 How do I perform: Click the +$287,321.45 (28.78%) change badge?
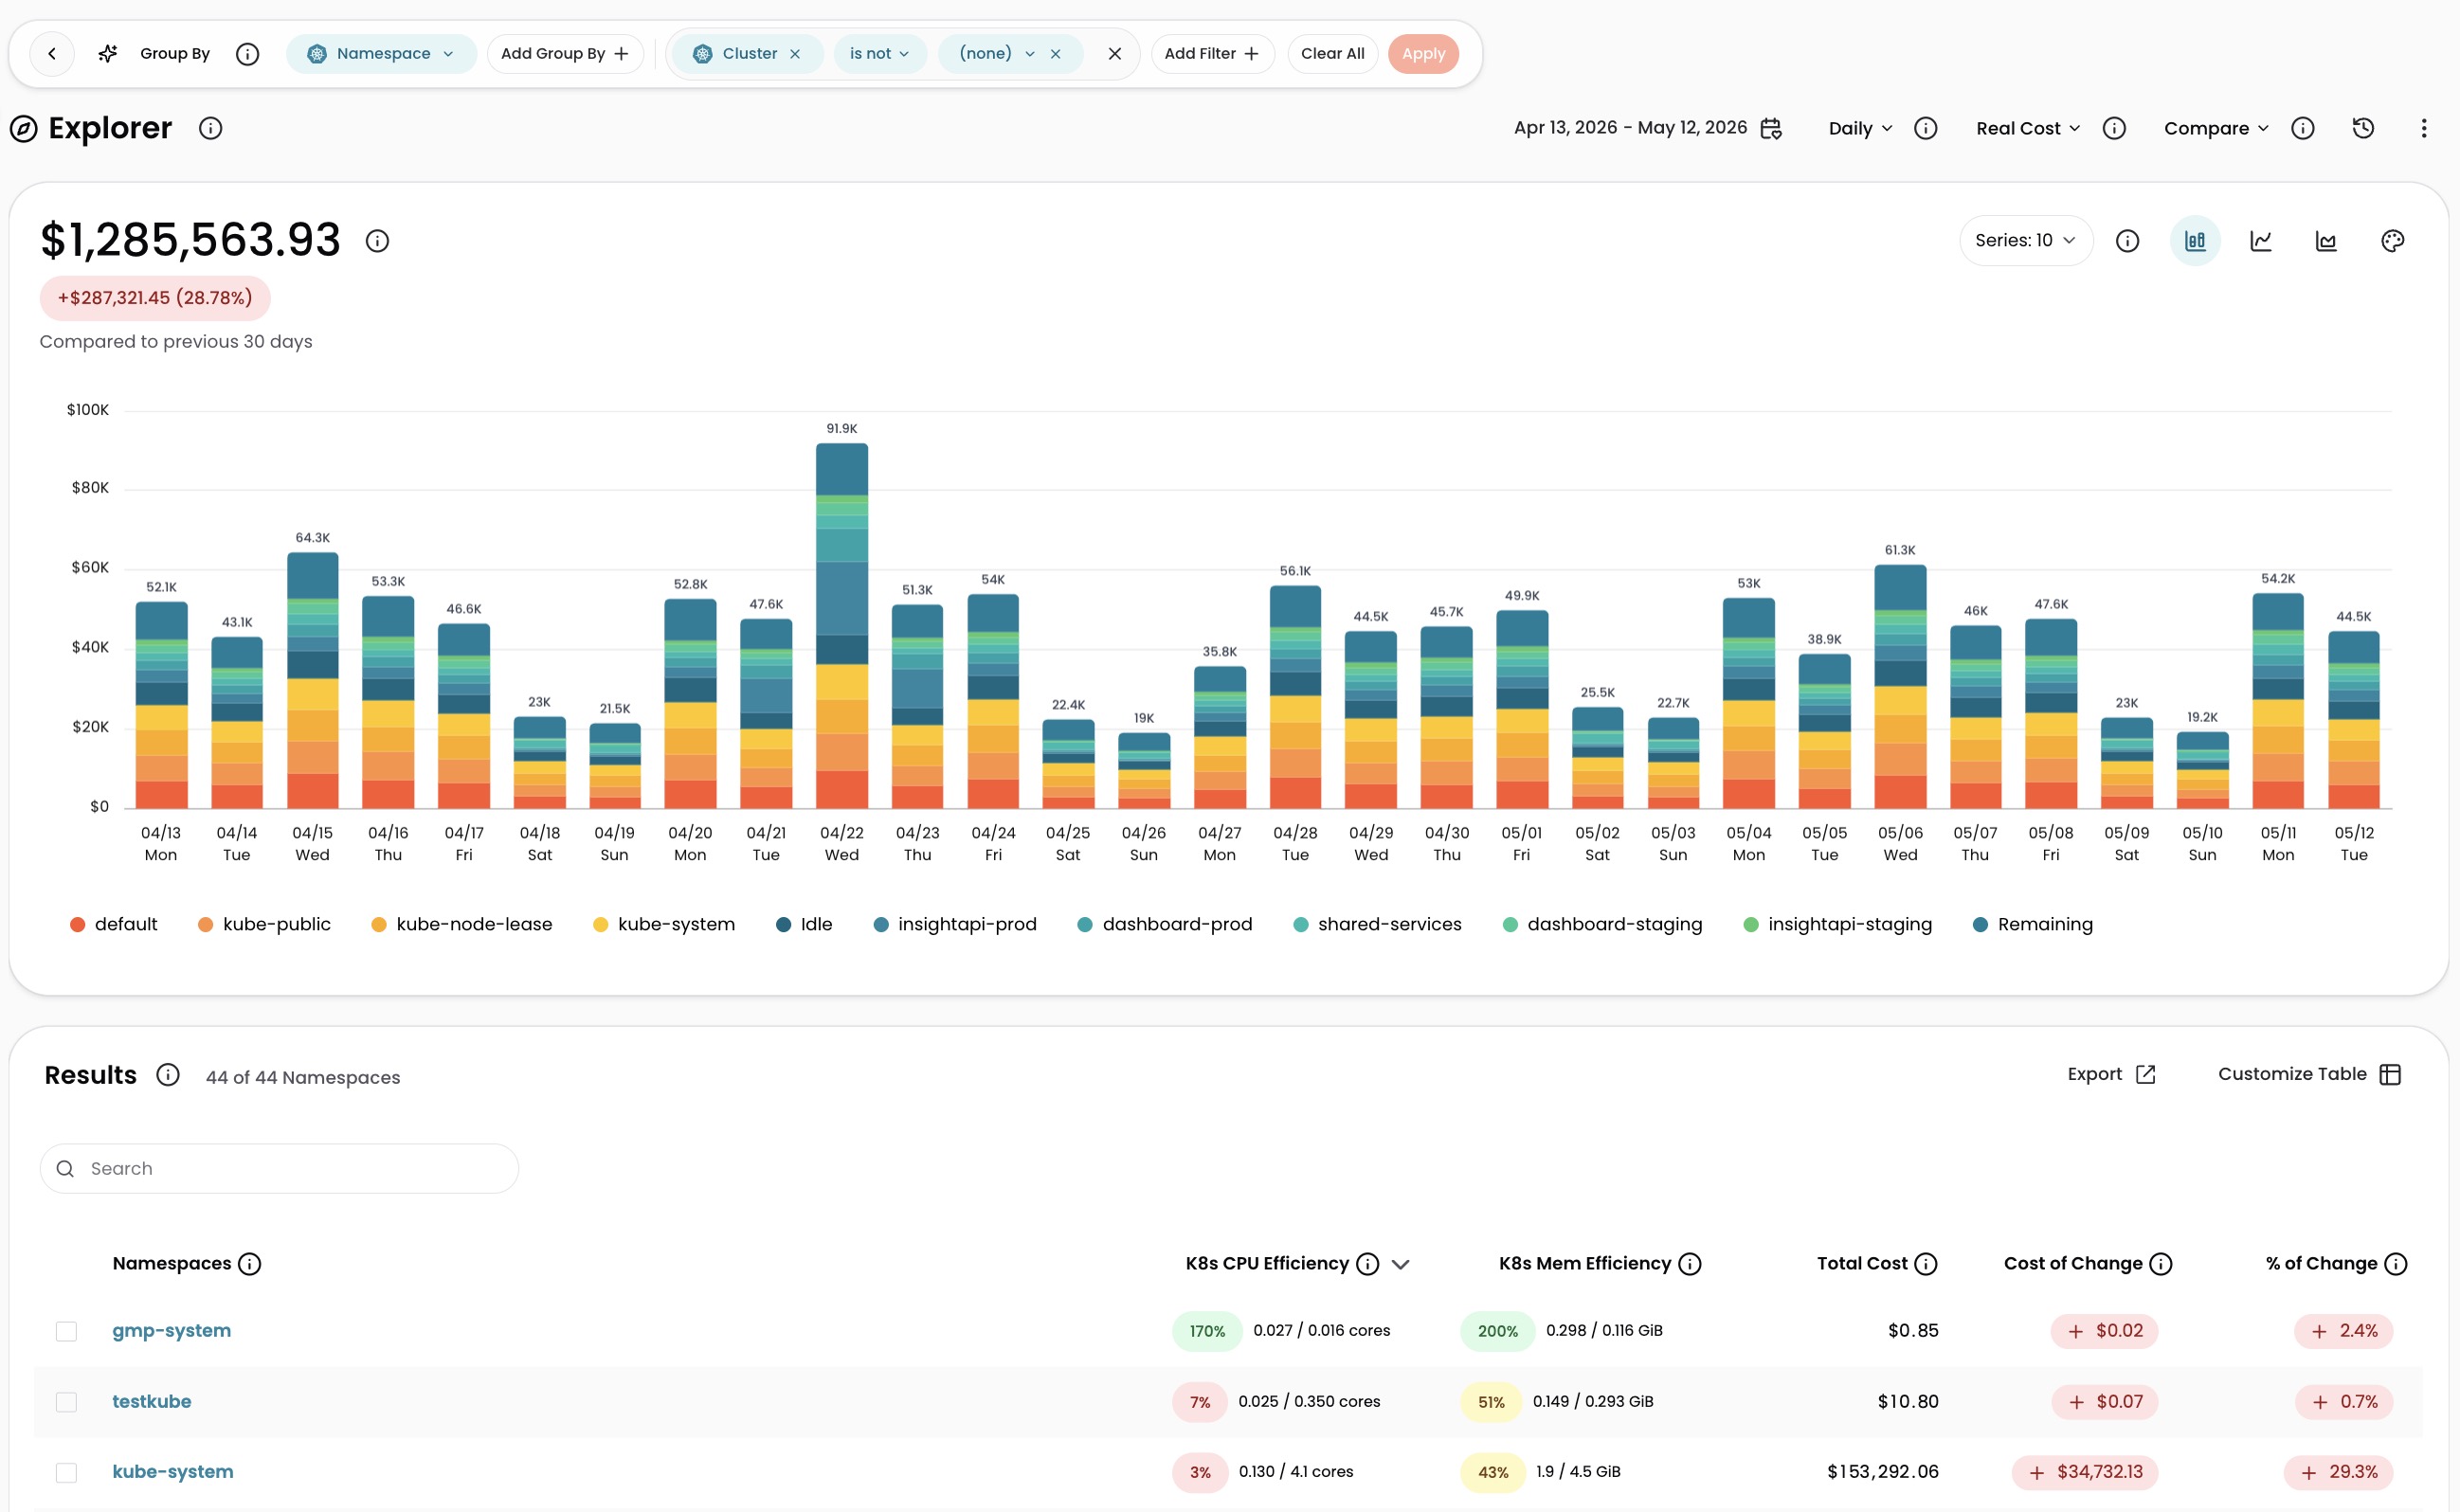155,298
